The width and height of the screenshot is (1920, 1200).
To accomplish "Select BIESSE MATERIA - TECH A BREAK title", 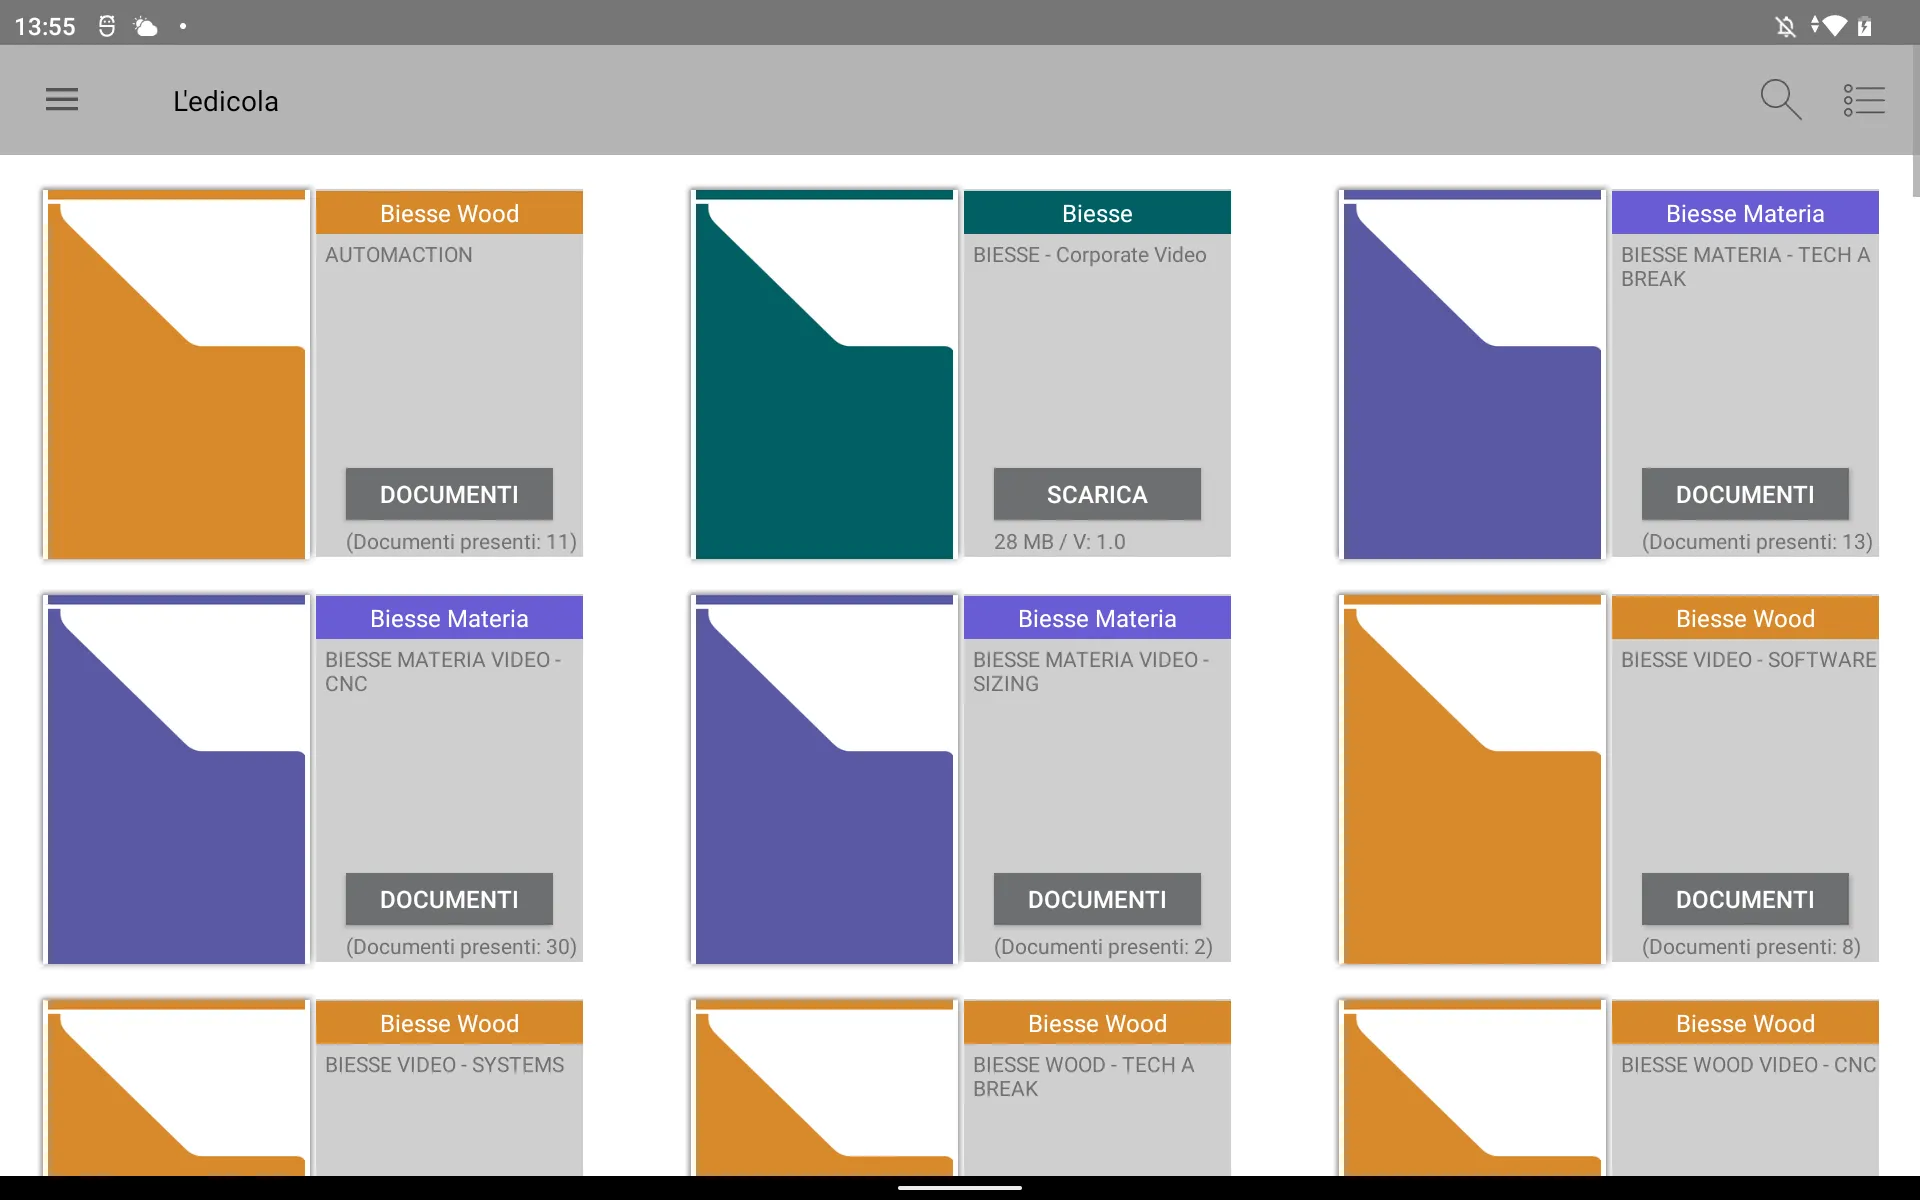I will point(1746,267).
